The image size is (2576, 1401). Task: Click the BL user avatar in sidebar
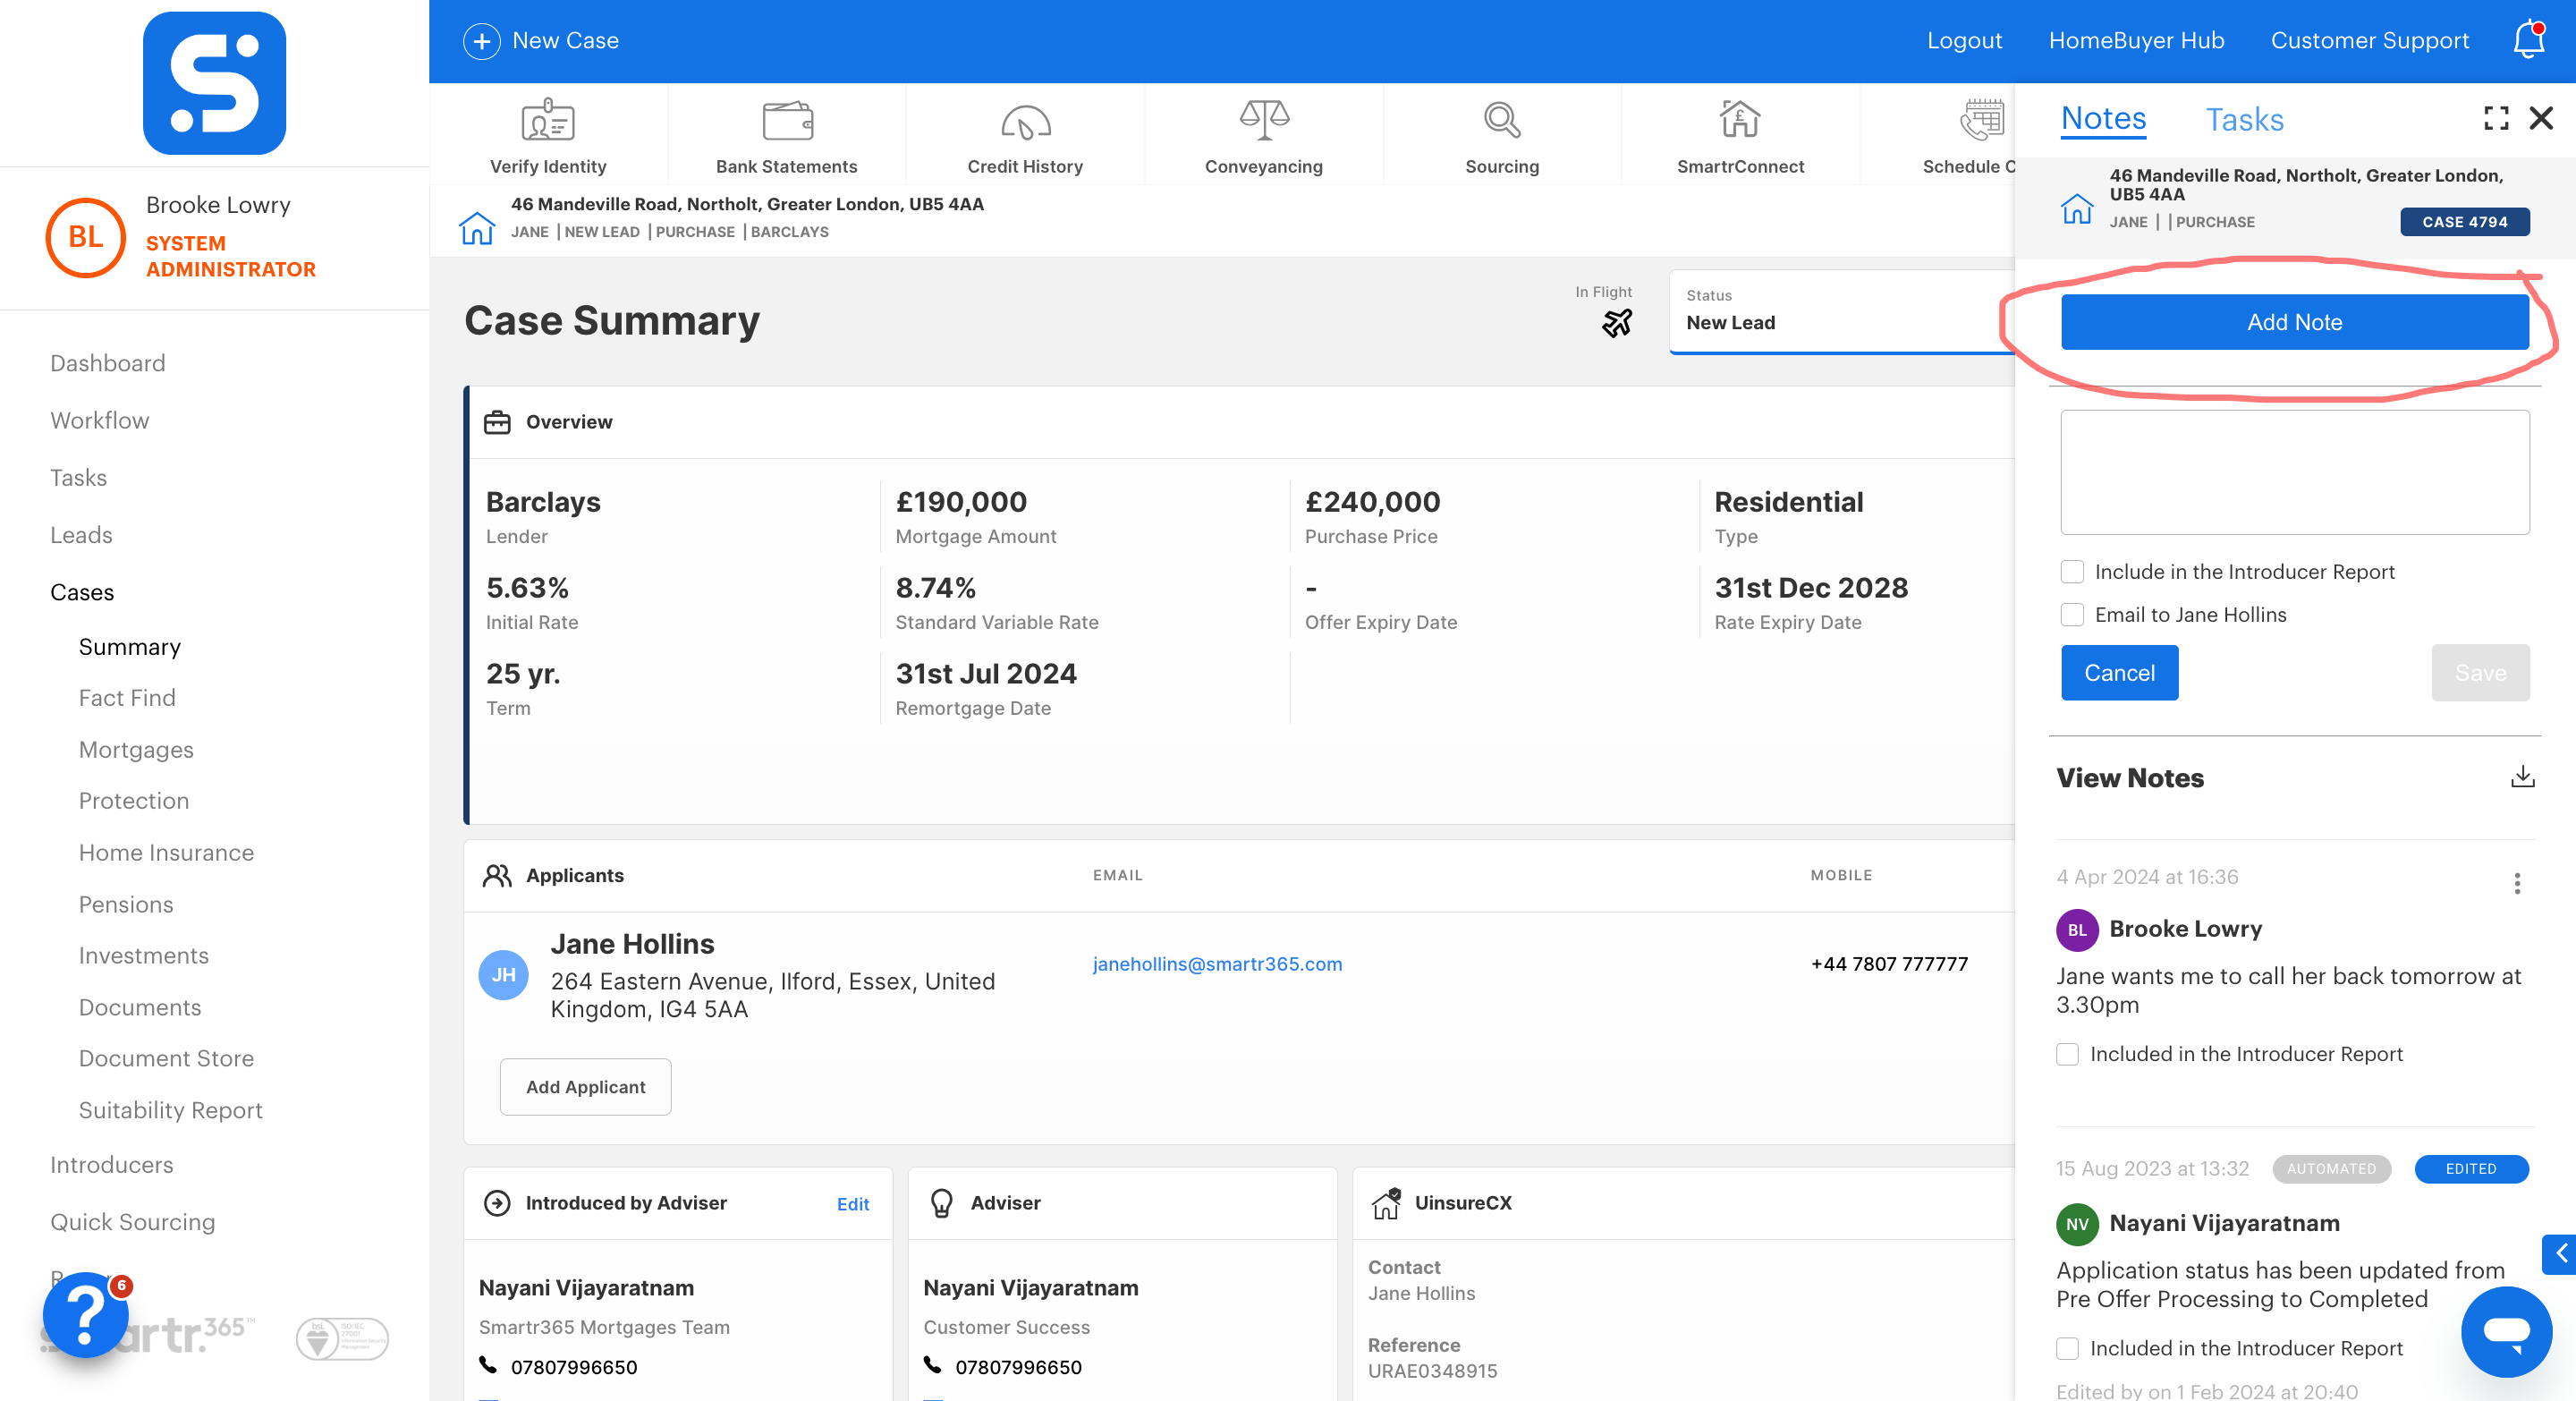(86, 237)
